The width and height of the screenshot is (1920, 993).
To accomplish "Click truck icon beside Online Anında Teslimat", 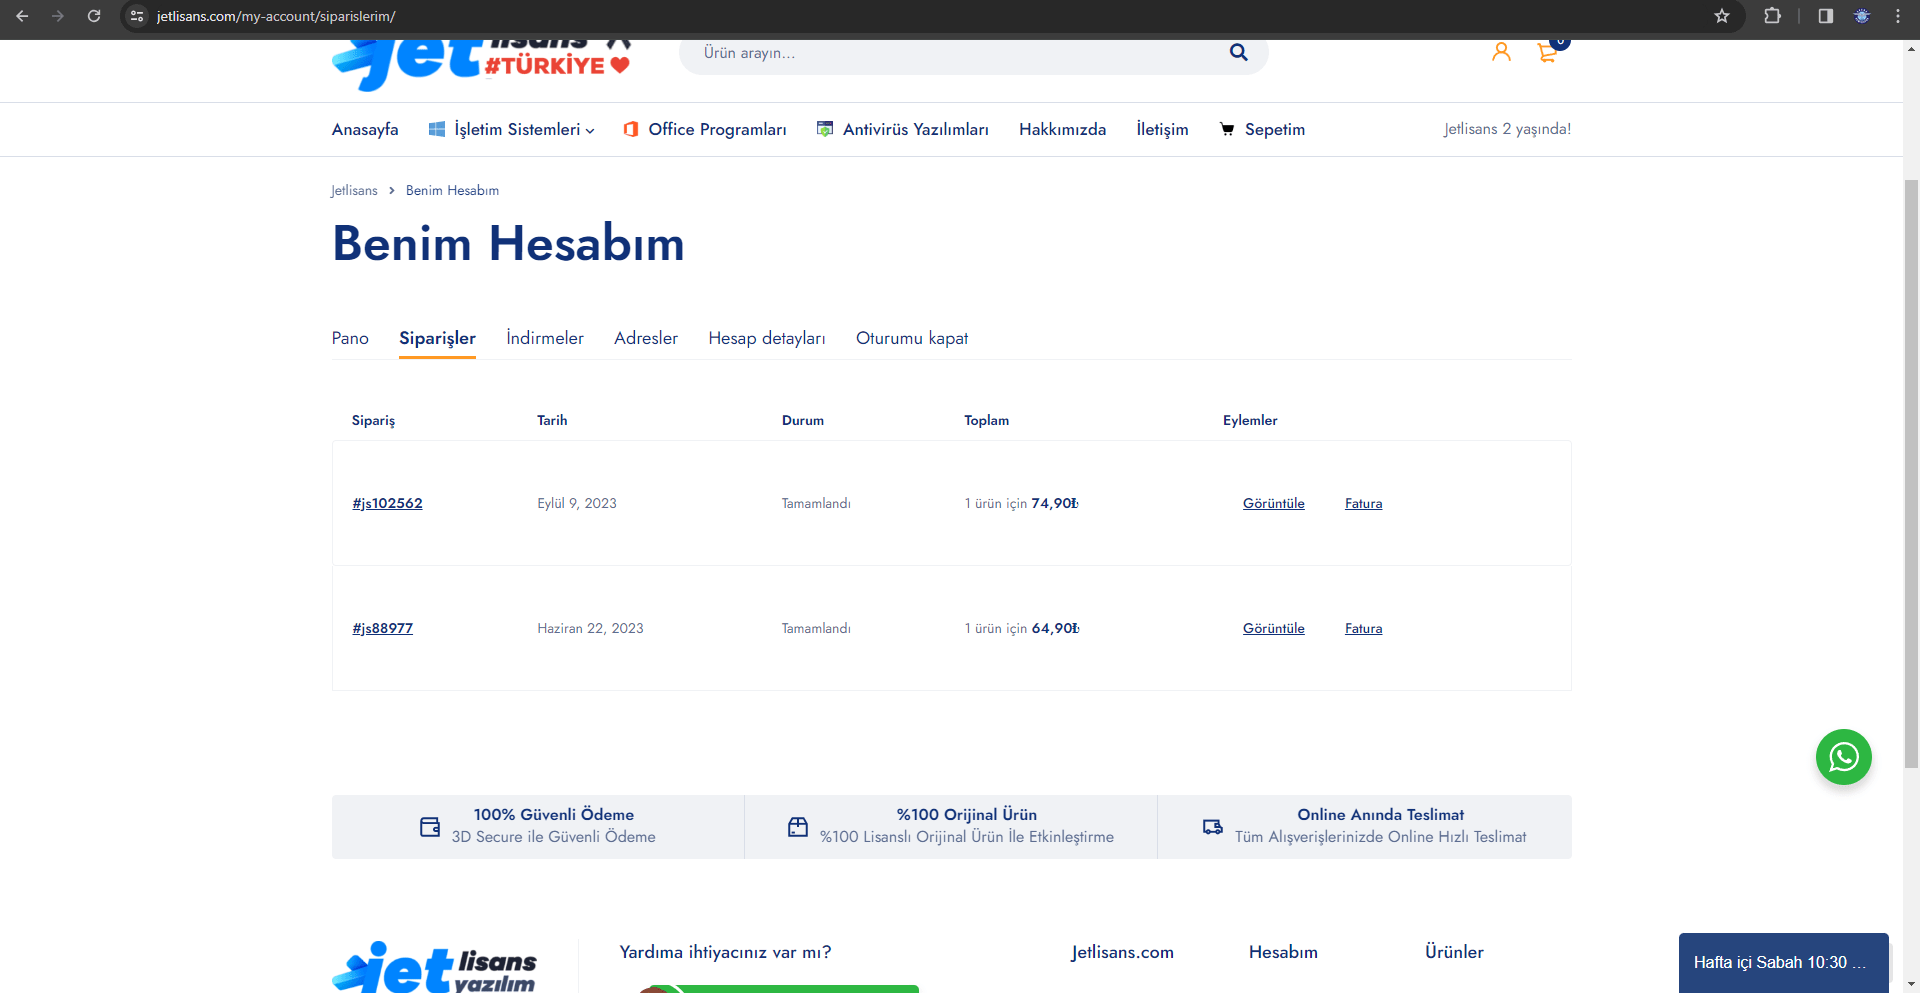I will pos(1213,827).
